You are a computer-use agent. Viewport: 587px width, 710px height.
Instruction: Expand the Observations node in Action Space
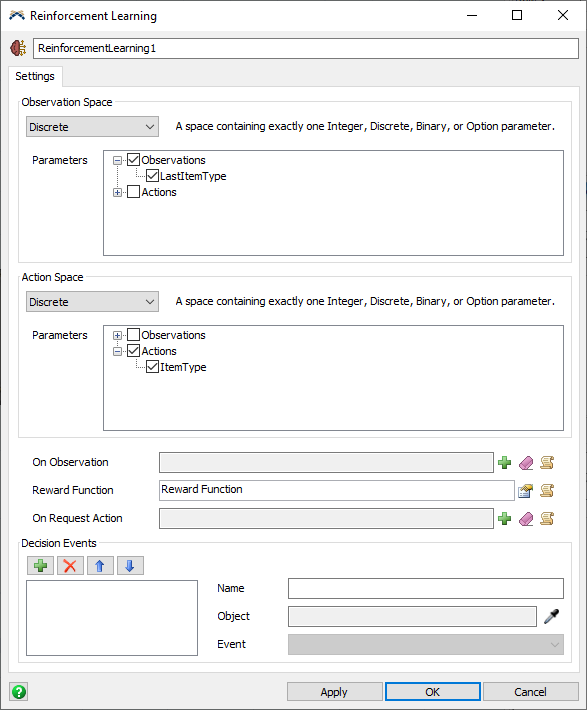pos(117,336)
